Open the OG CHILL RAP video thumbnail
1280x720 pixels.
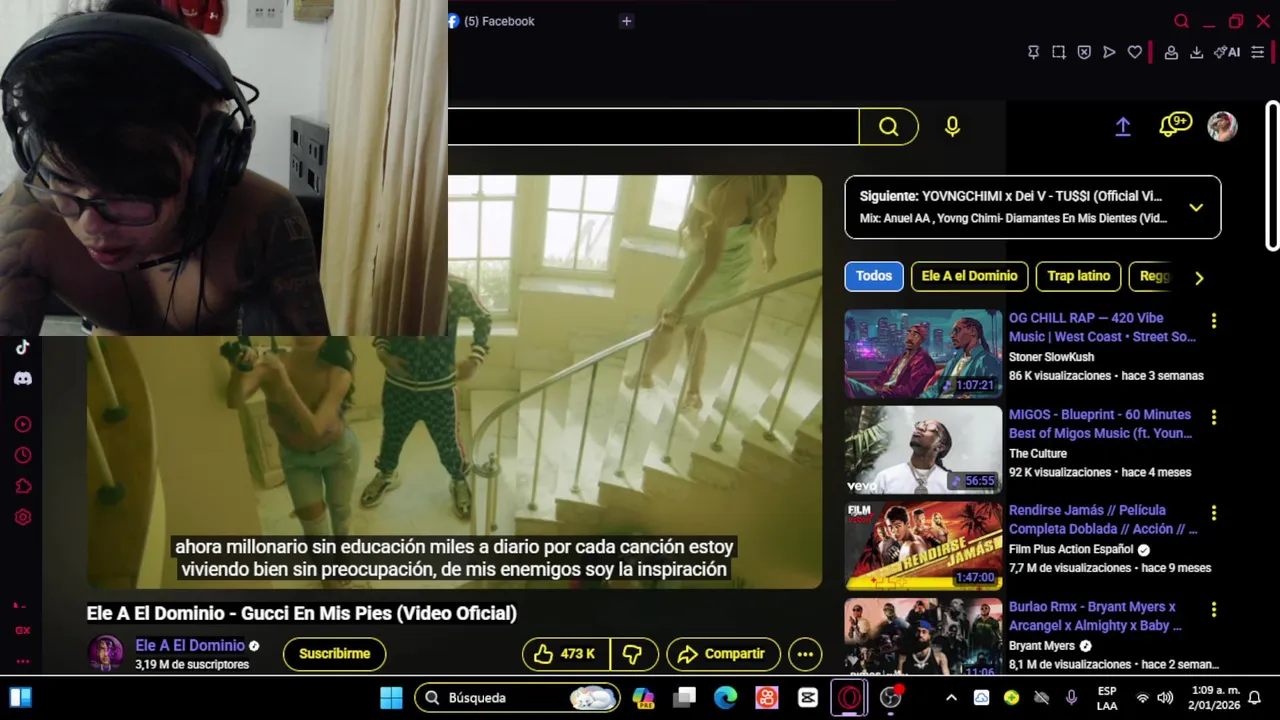pos(923,354)
